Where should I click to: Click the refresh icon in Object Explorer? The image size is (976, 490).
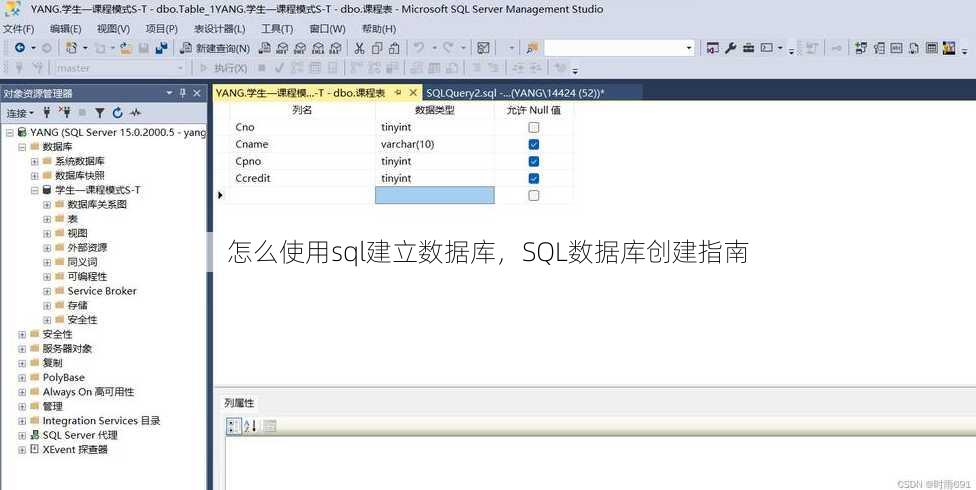coord(117,113)
